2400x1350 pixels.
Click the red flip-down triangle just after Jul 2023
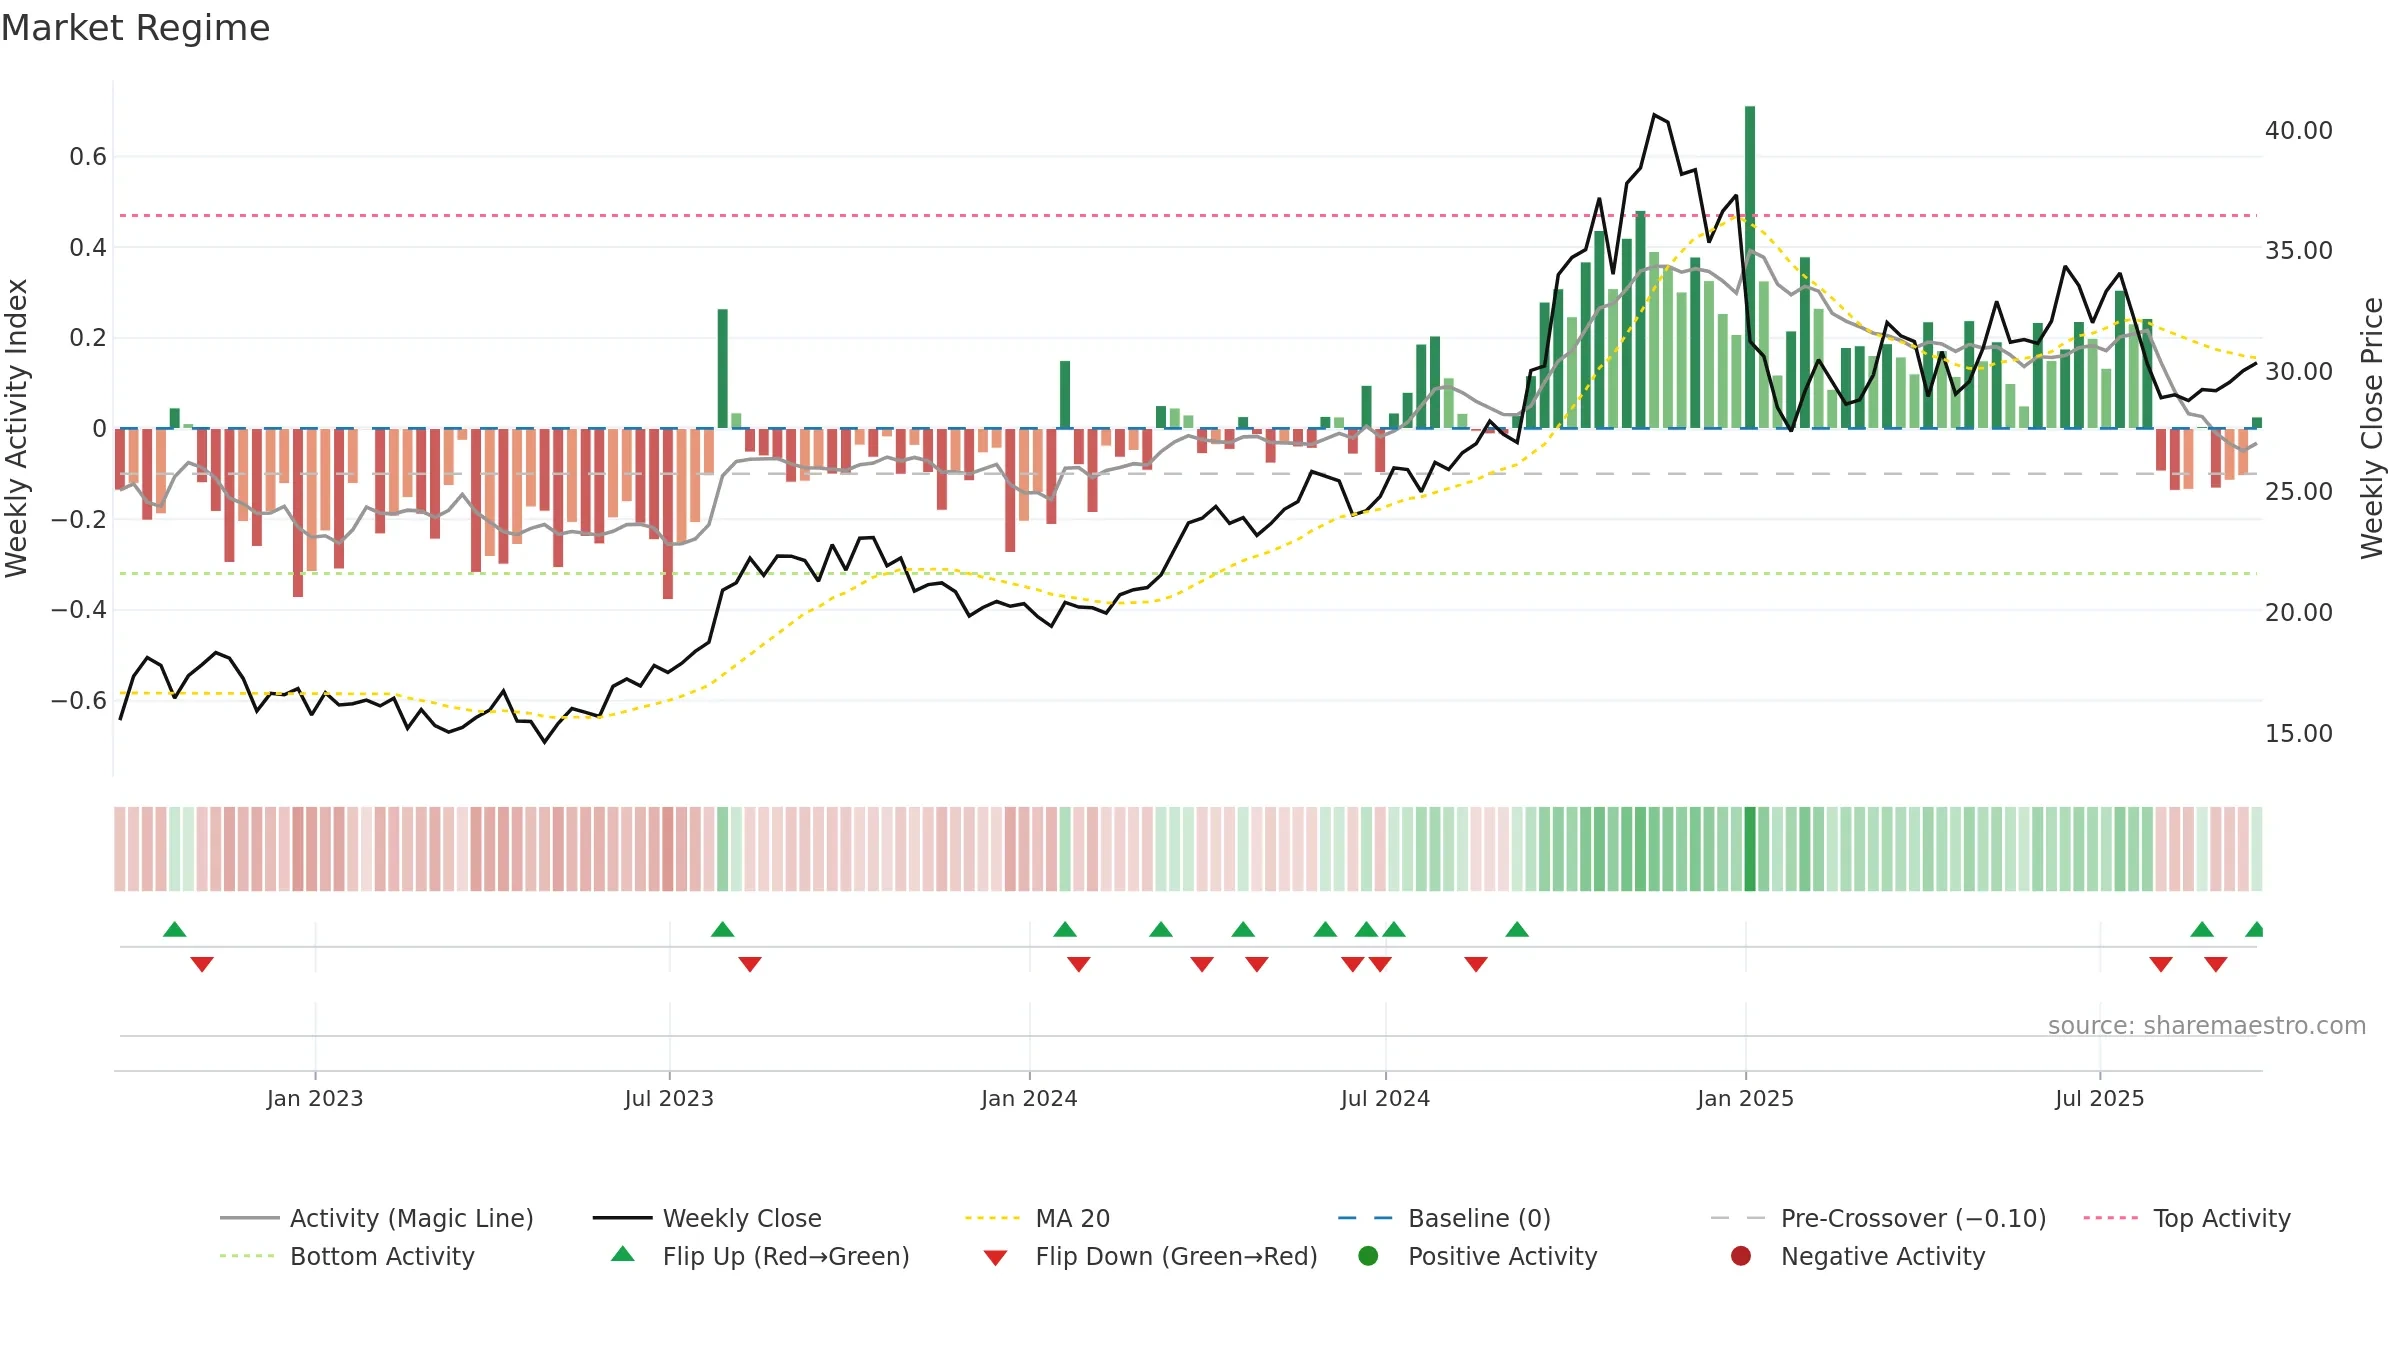tap(750, 964)
